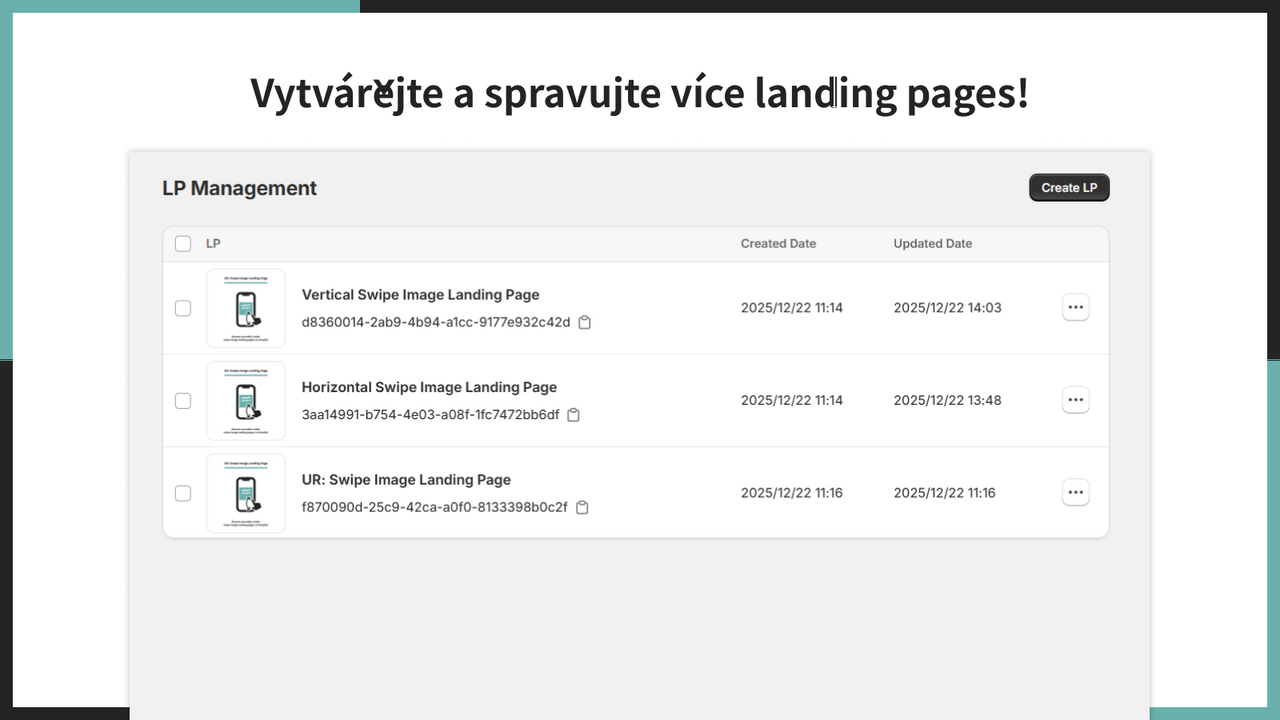Click the ID text 3aa14991-b754-4e03-a08f-1fc7472bb6df
The width and height of the screenshot is (1280, 720).
(x=431, y=415)
